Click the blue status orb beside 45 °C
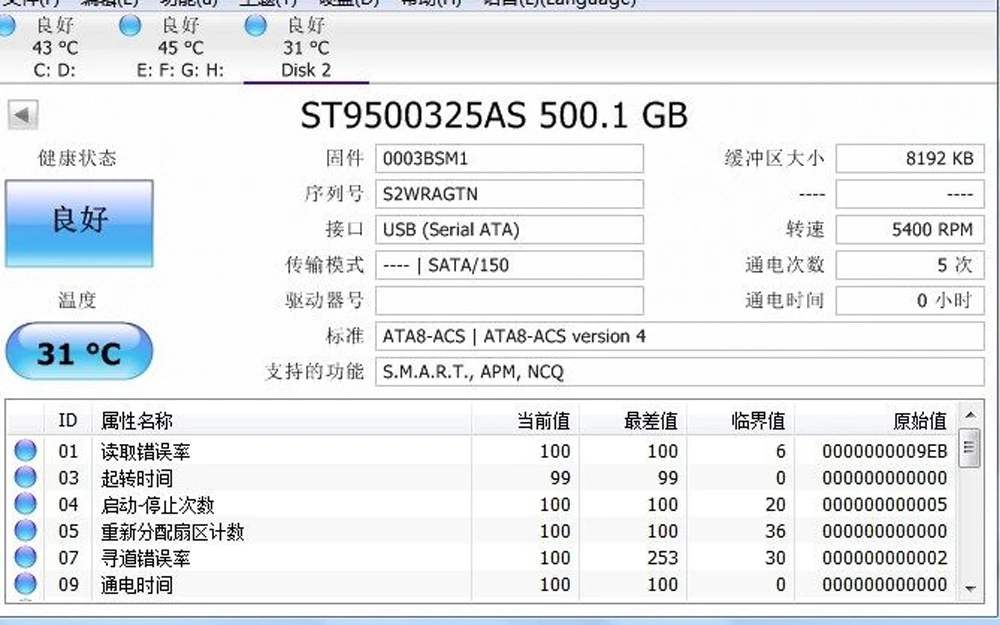The width and height of the screenshot is (1000, 625). 130,26
